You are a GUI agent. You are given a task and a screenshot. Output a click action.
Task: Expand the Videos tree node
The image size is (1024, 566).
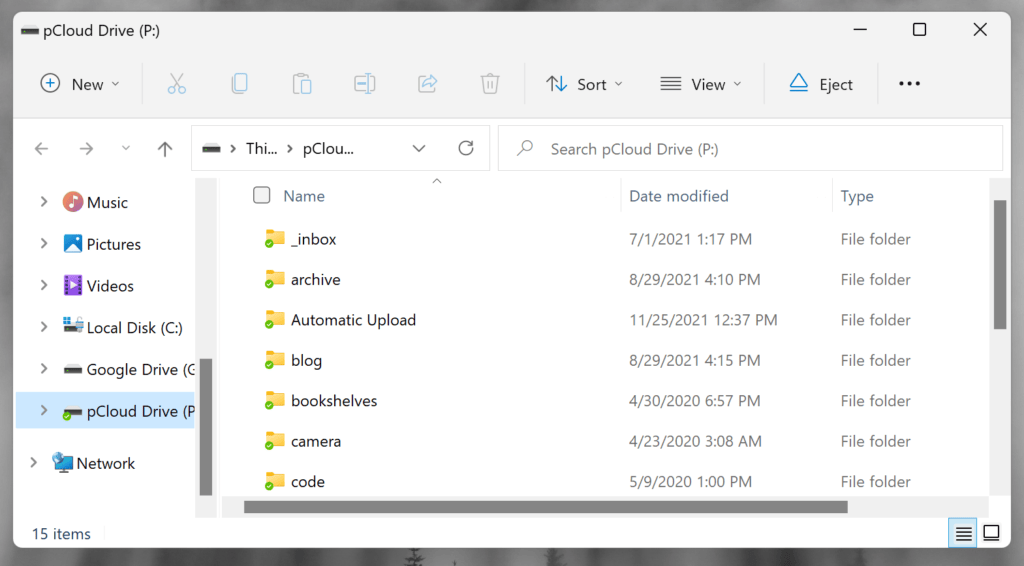pos(43,285)
